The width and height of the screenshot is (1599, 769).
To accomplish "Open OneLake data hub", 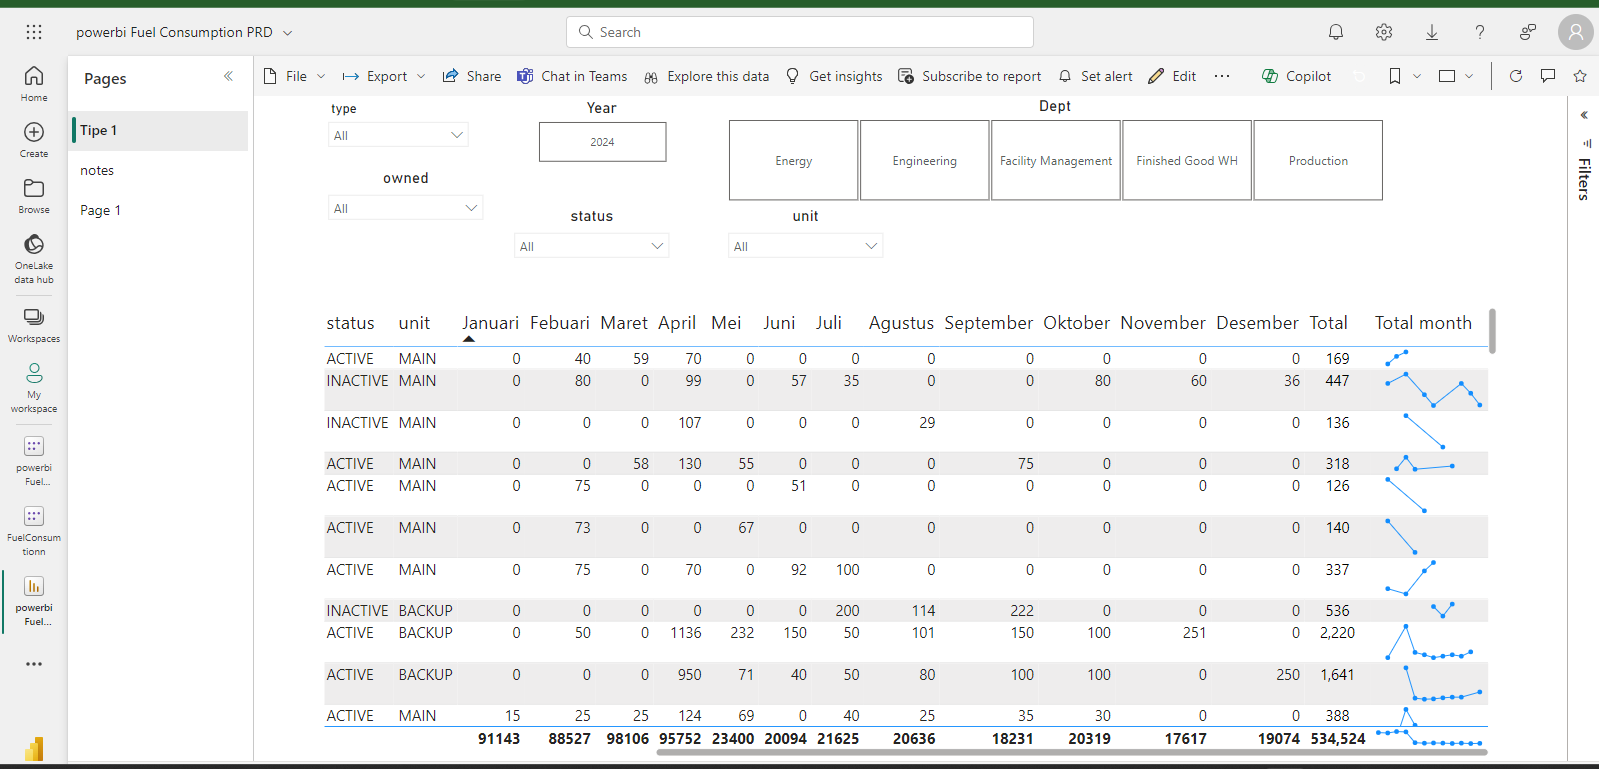I will (x=34, y=259).
